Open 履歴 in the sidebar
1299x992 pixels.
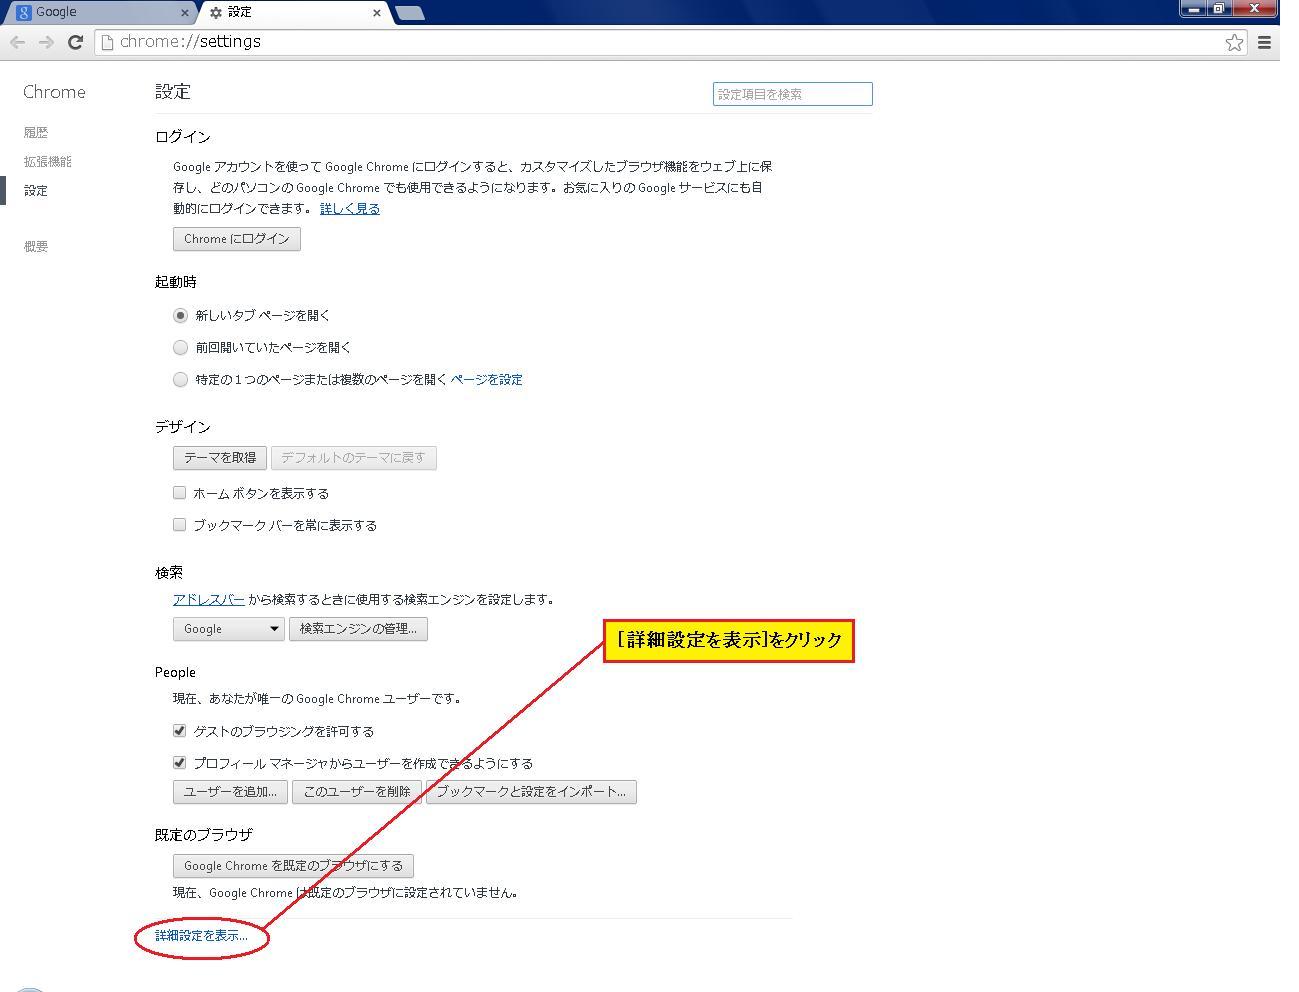pyautogui.click(x=36, y=132)
